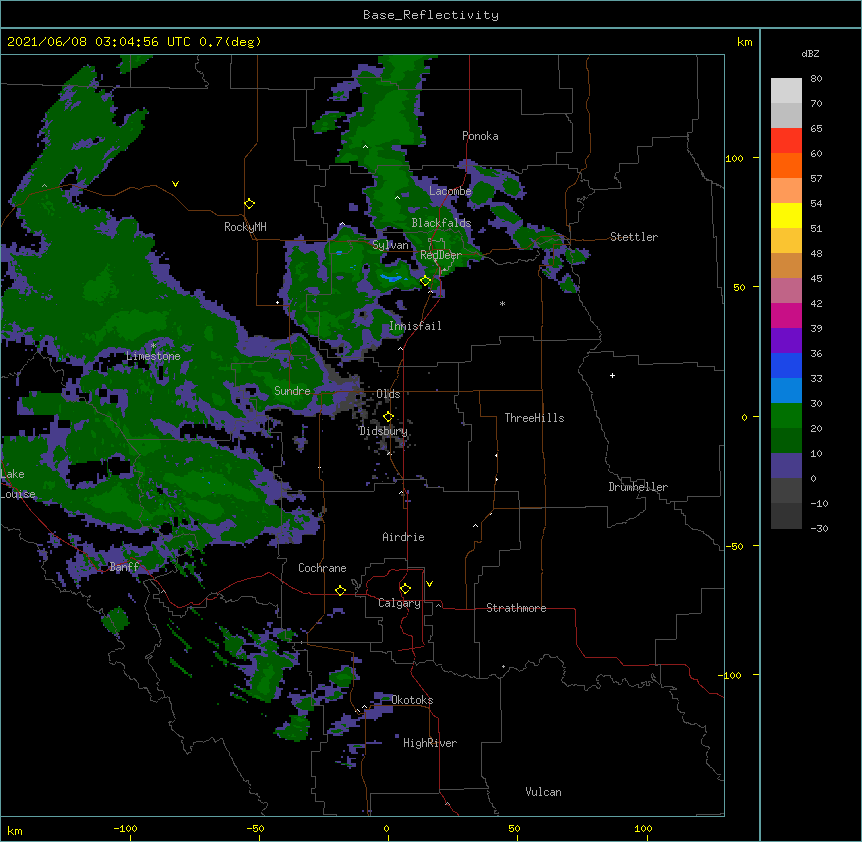The width and height of the screenshot is (862, 842).
Task: Click the ThreeHills town label
Action: [x=534, y=418]
